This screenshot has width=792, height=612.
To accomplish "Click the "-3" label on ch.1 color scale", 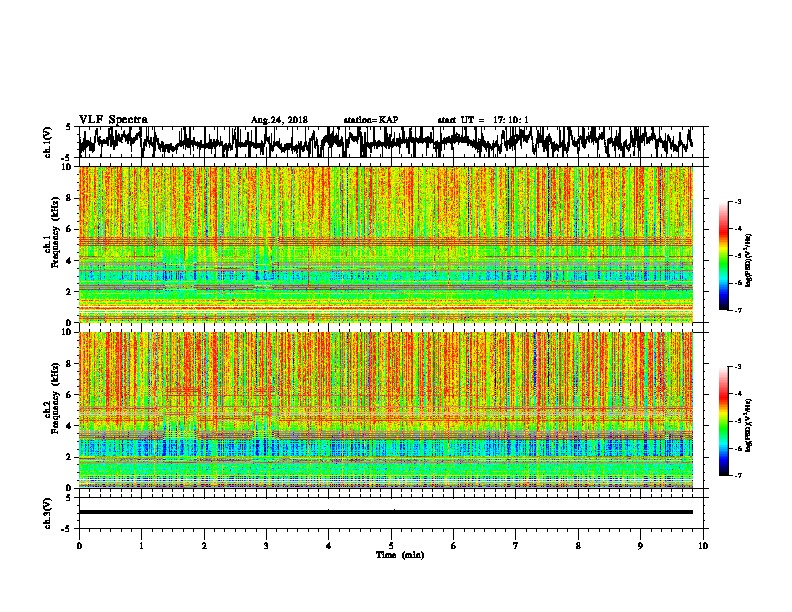I will (737, 202).
